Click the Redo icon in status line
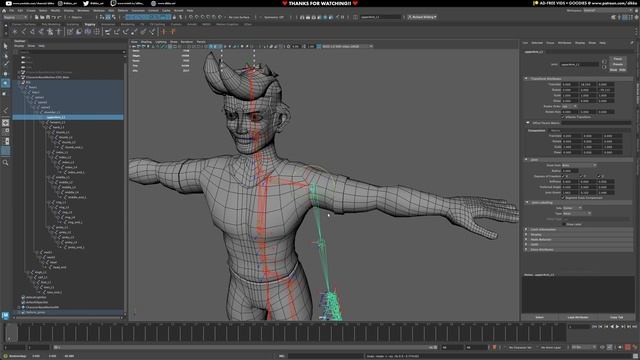 (x=59, y=17)
